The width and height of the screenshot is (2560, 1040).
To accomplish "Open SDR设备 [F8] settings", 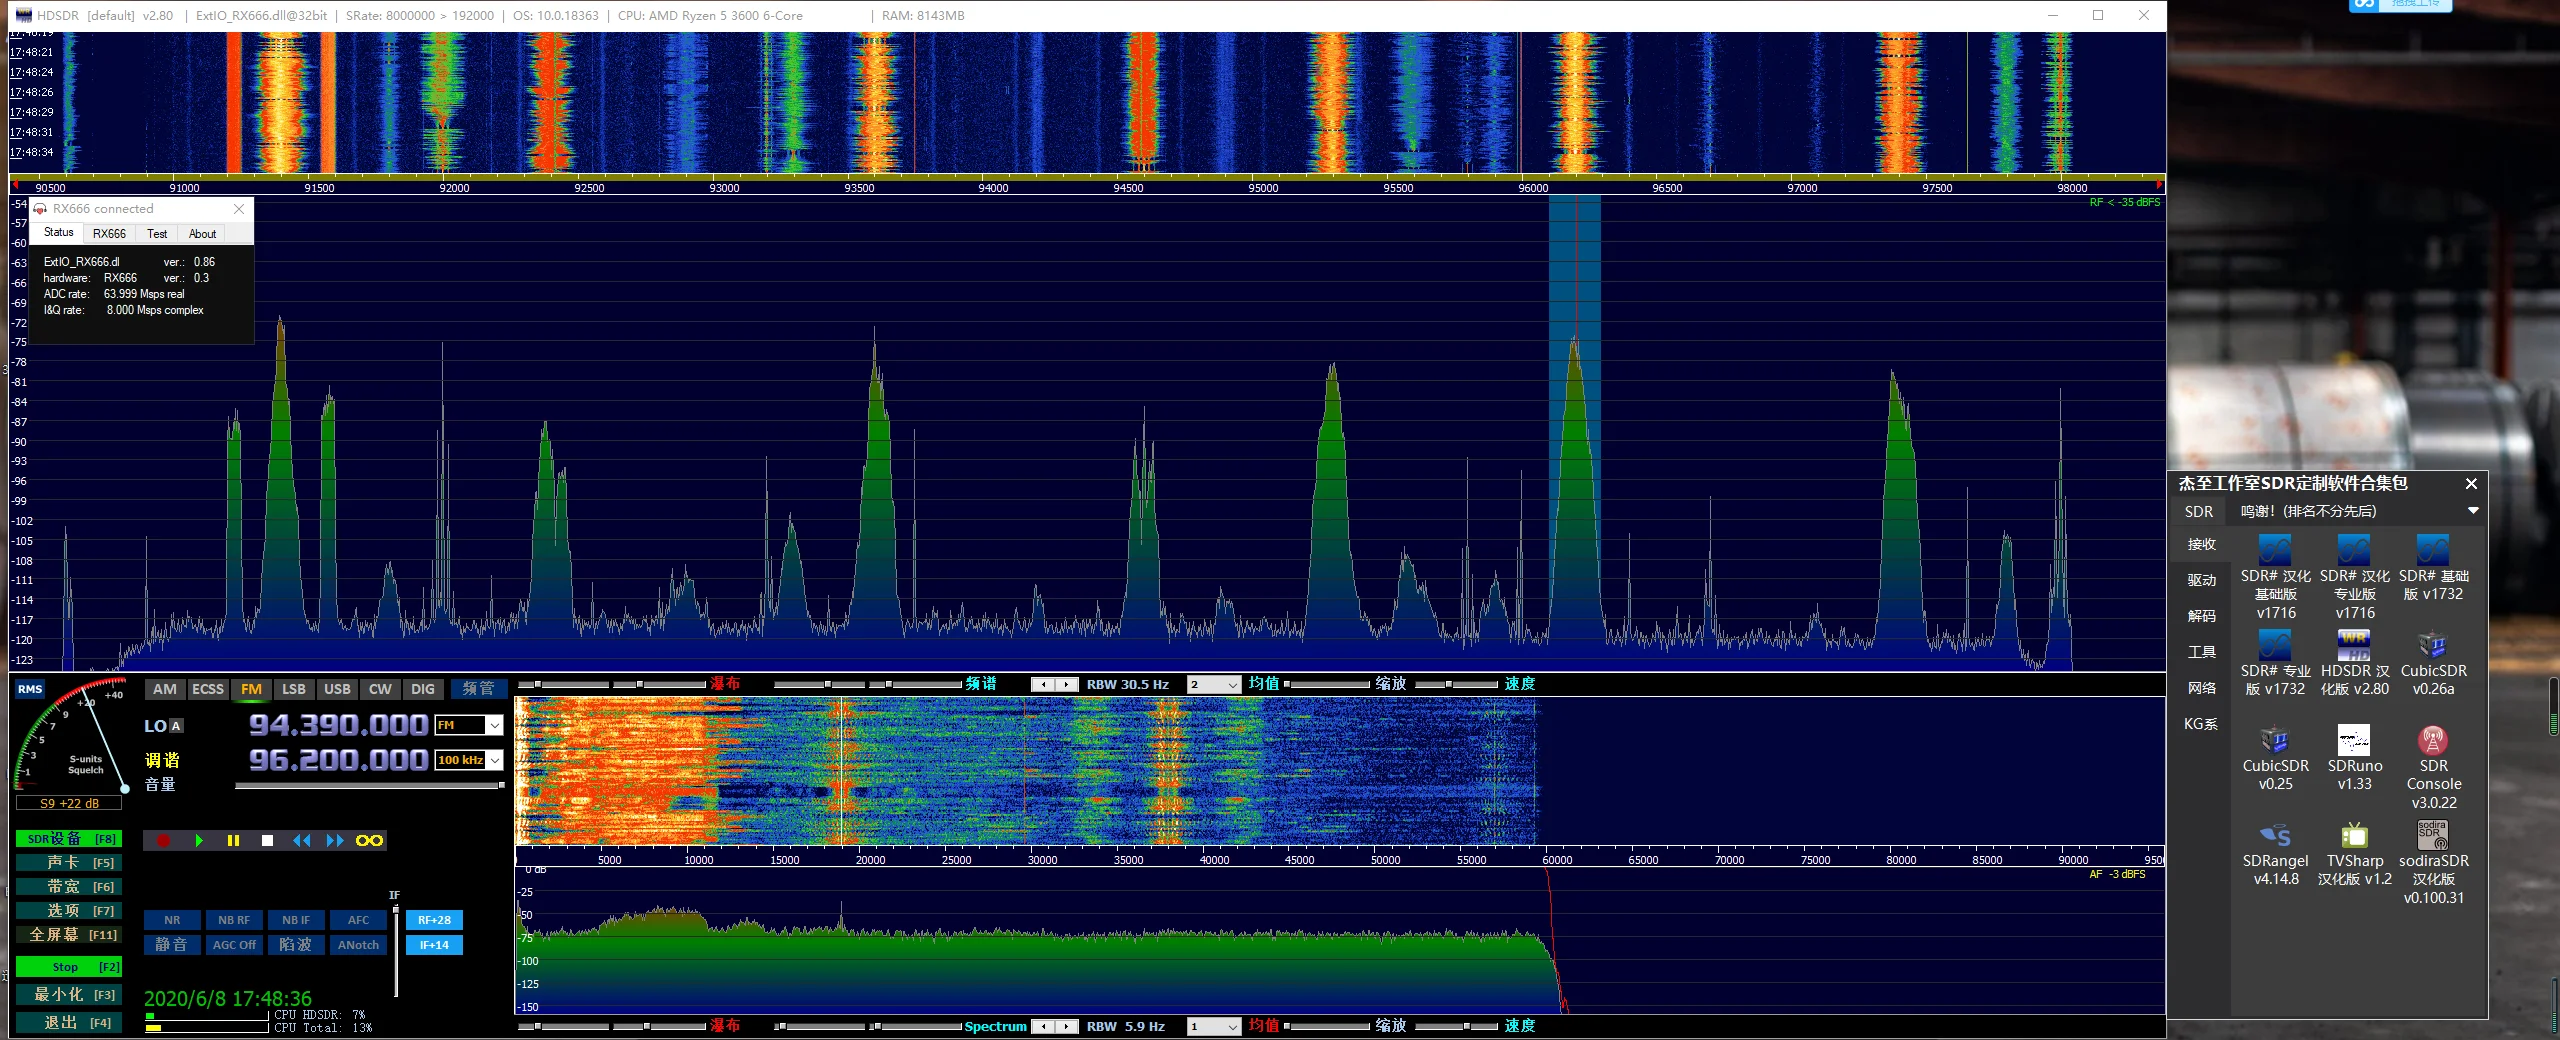I will (x=69, y=839).
